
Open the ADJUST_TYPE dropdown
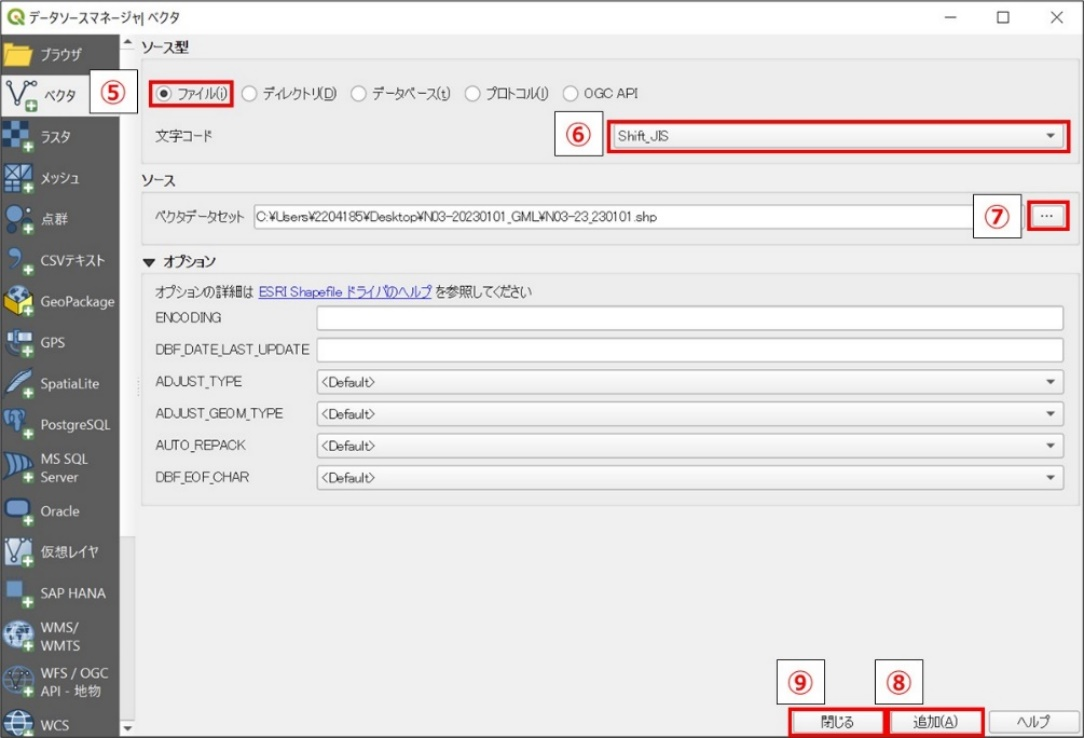tap(689, 382)
